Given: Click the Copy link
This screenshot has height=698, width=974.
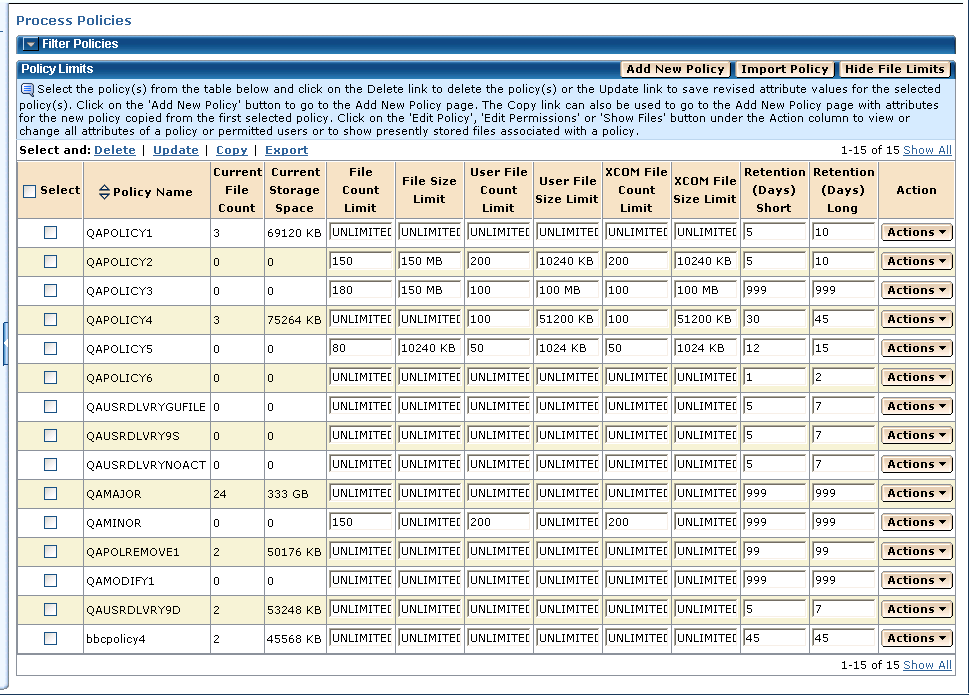Looking at the screenshot, I should [x=232, y=150].
